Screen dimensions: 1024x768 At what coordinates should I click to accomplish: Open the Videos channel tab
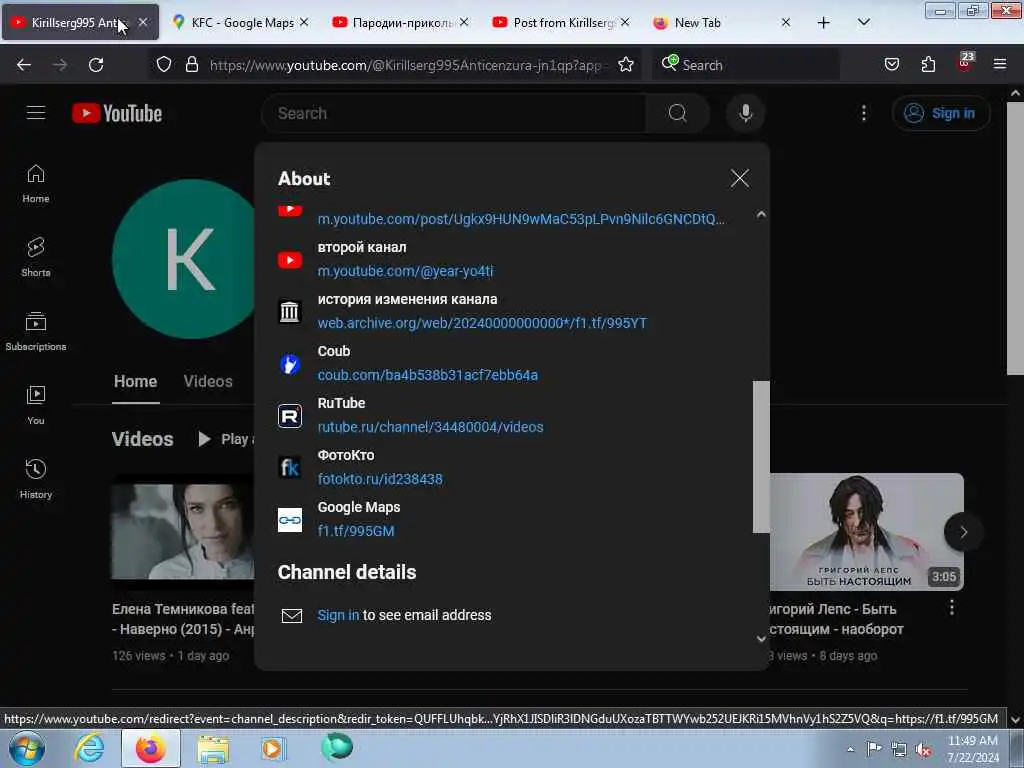[208, 381]
